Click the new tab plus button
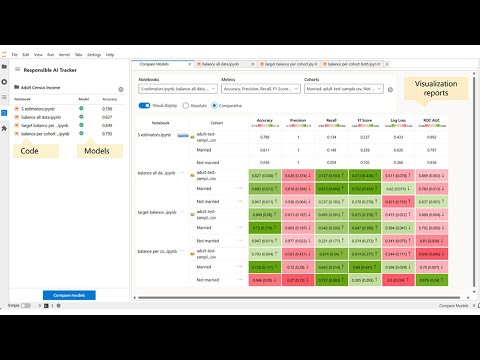Screen dimensions: 480x360 387,64
